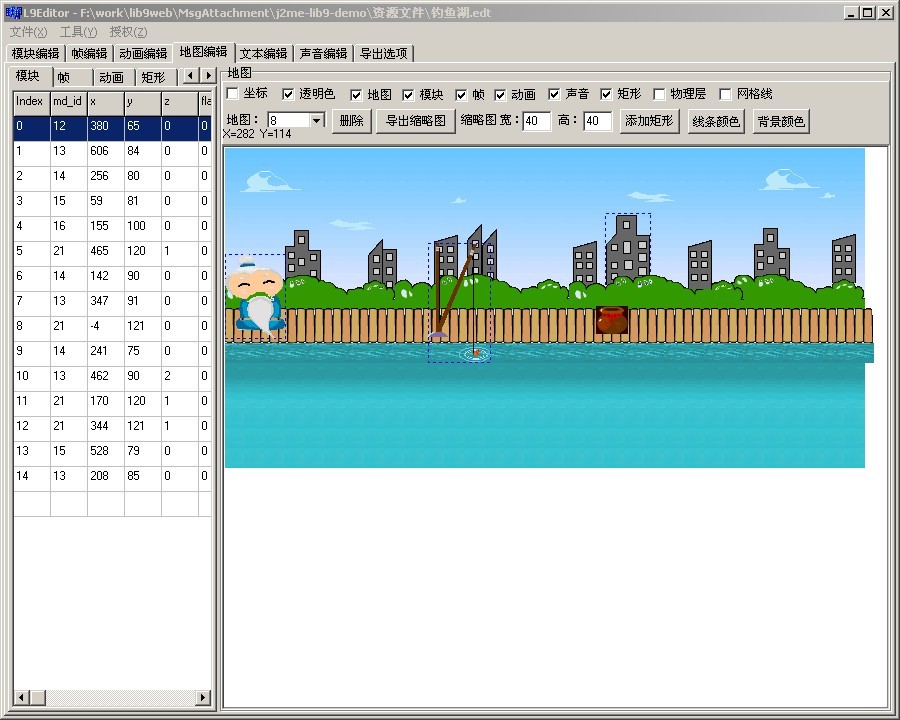Switch to the 动画编辑 tab

click(143, 53)
